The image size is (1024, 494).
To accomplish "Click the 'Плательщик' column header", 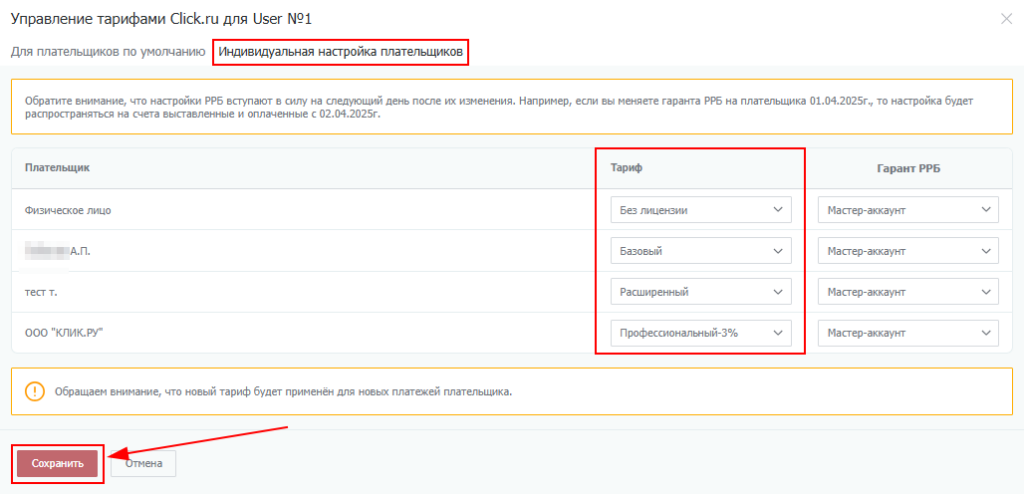I will pyautogui.click(x=57, y=167).
